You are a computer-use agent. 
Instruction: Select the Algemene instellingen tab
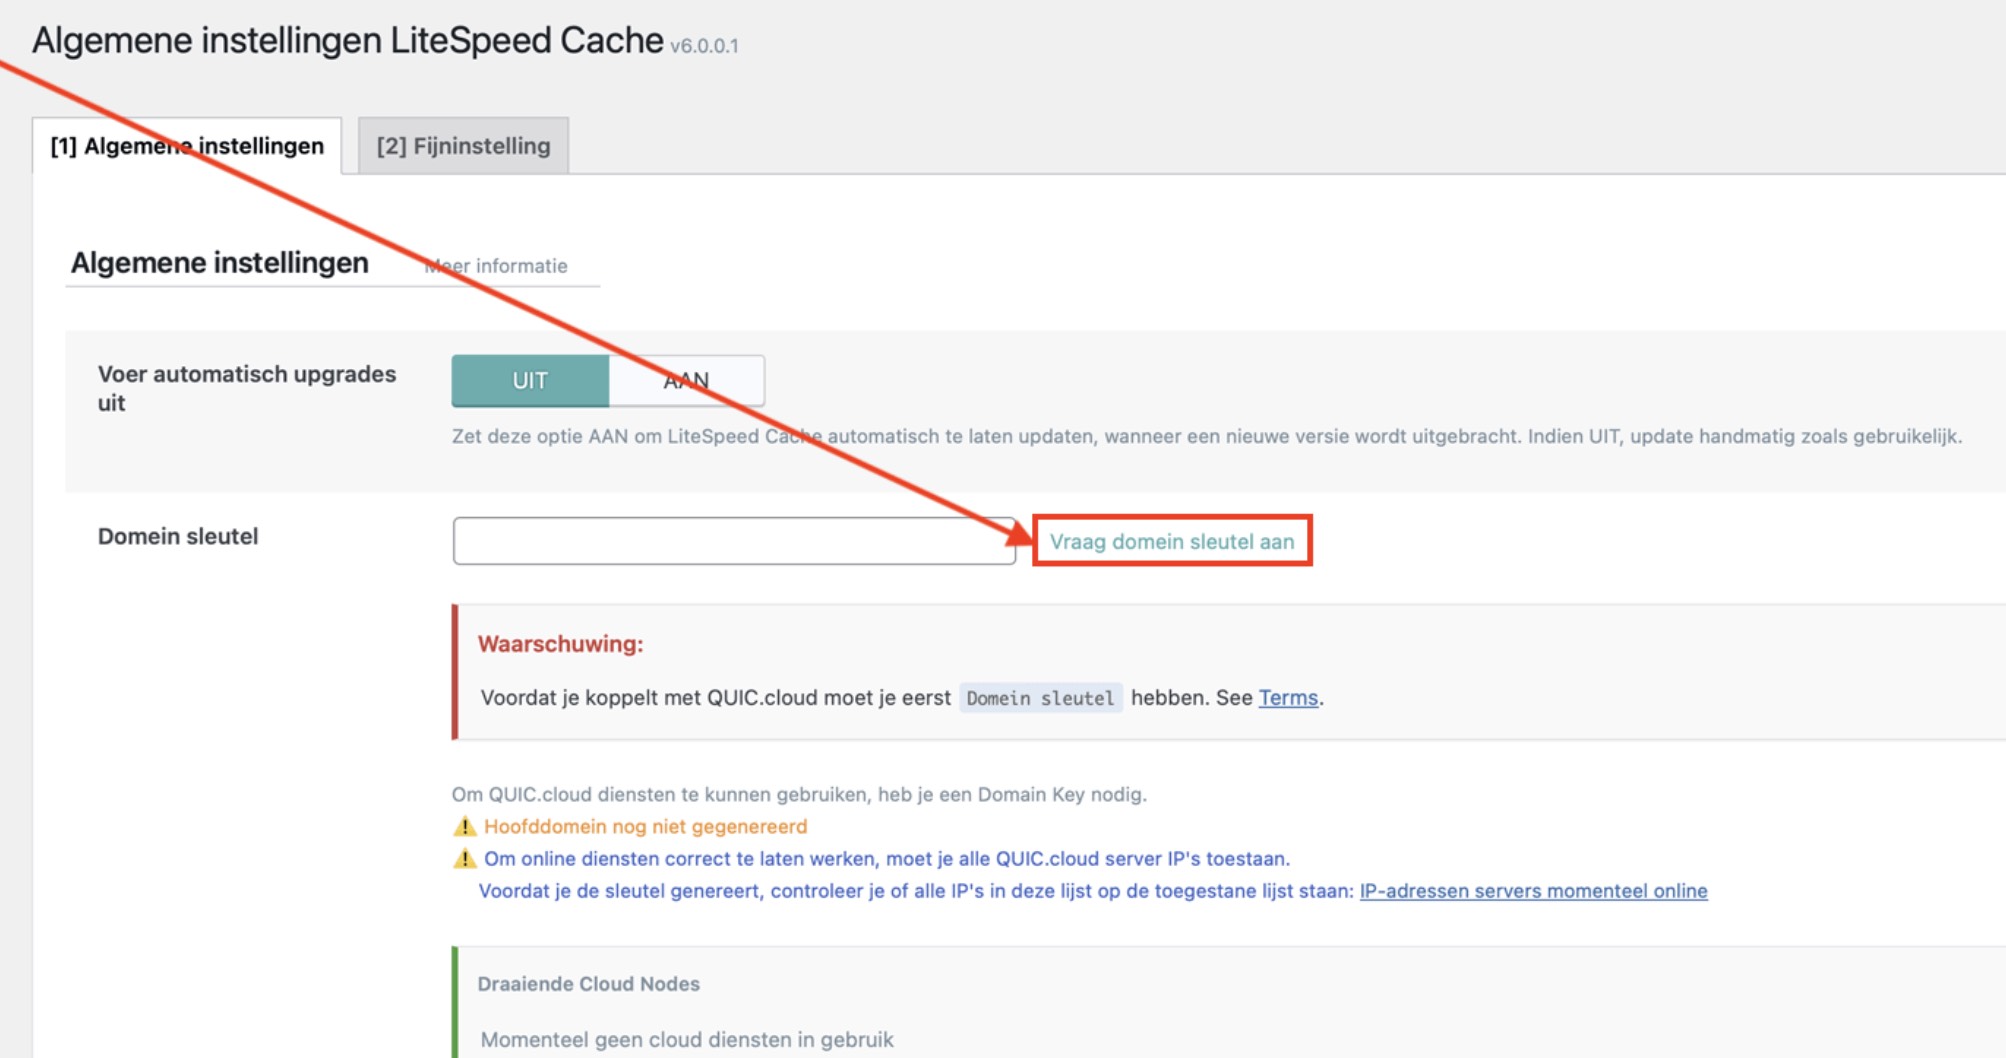[187, 146]
